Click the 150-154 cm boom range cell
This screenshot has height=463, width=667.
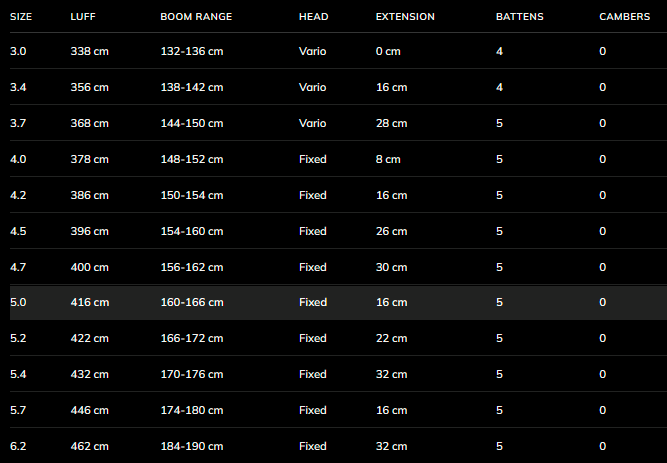pyautogui.click(x=192, y=195)
